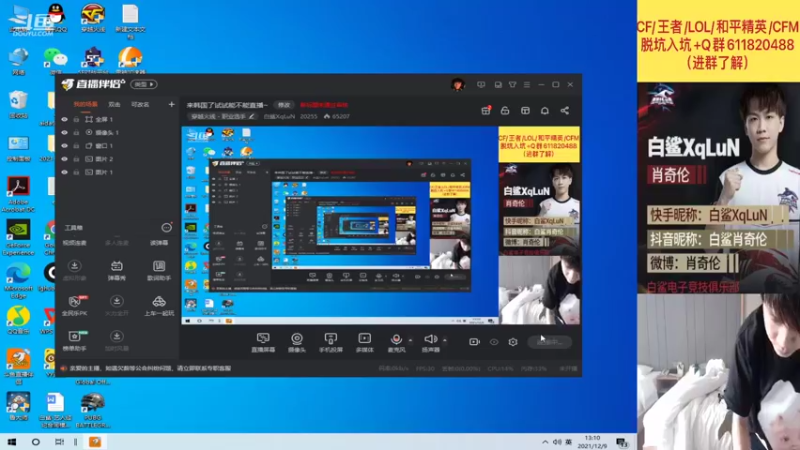800x450 pixels.
Task: Lock the 窗口 1 layer
Action: 76,145
